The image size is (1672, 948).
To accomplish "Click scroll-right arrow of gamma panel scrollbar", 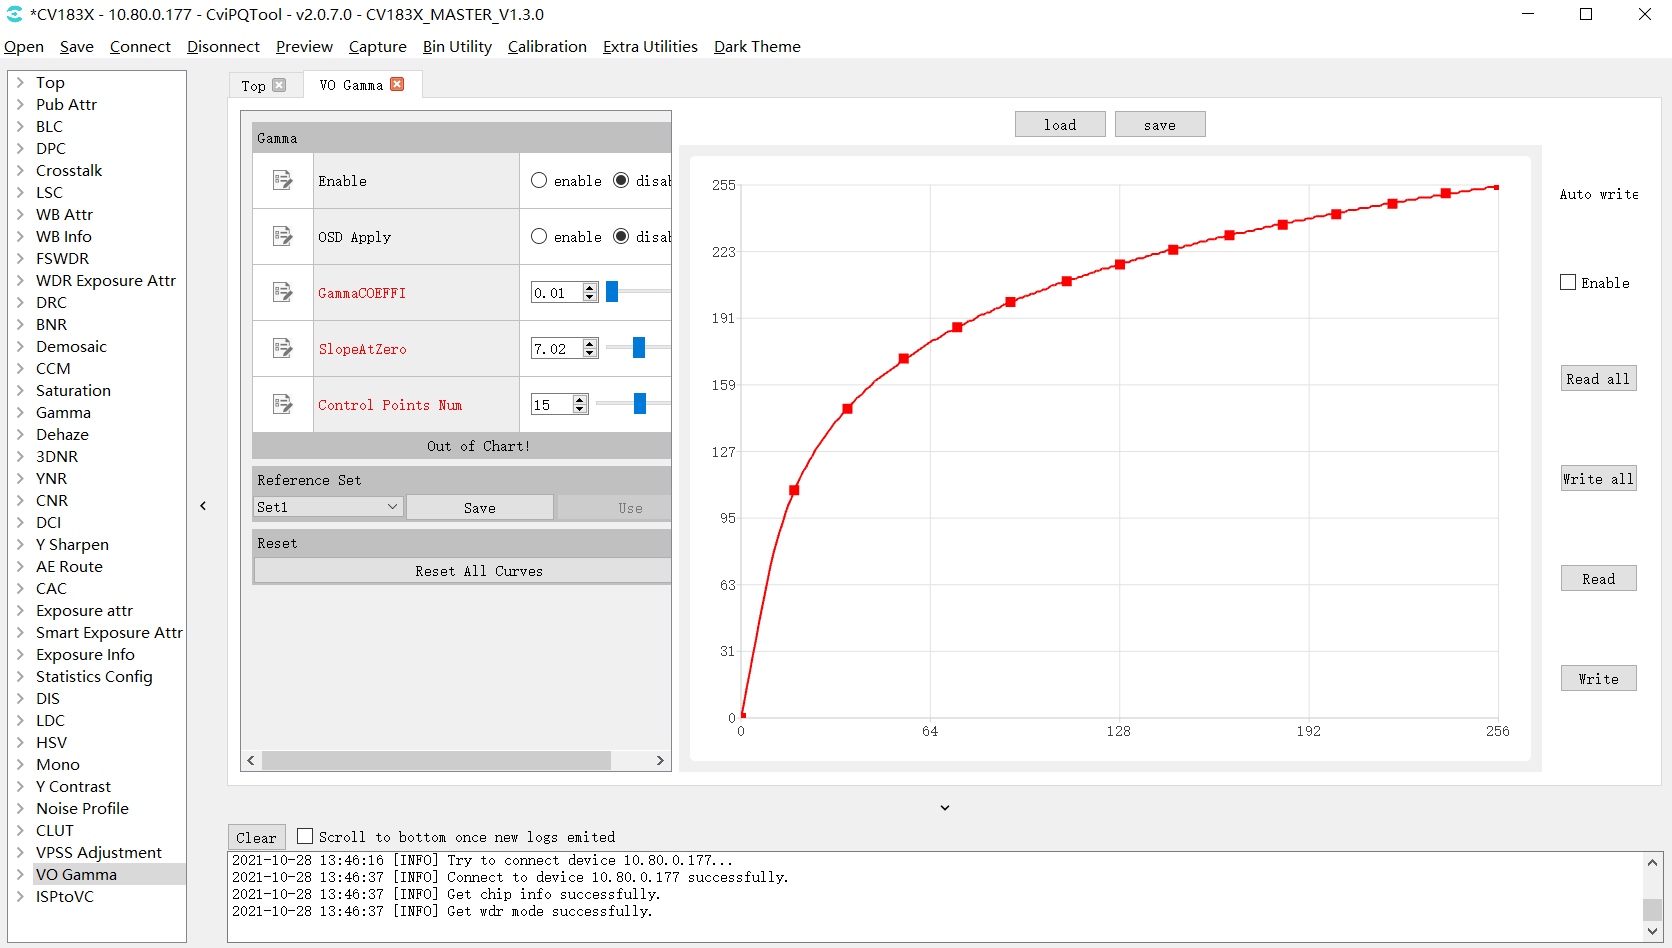I will 660,760.
